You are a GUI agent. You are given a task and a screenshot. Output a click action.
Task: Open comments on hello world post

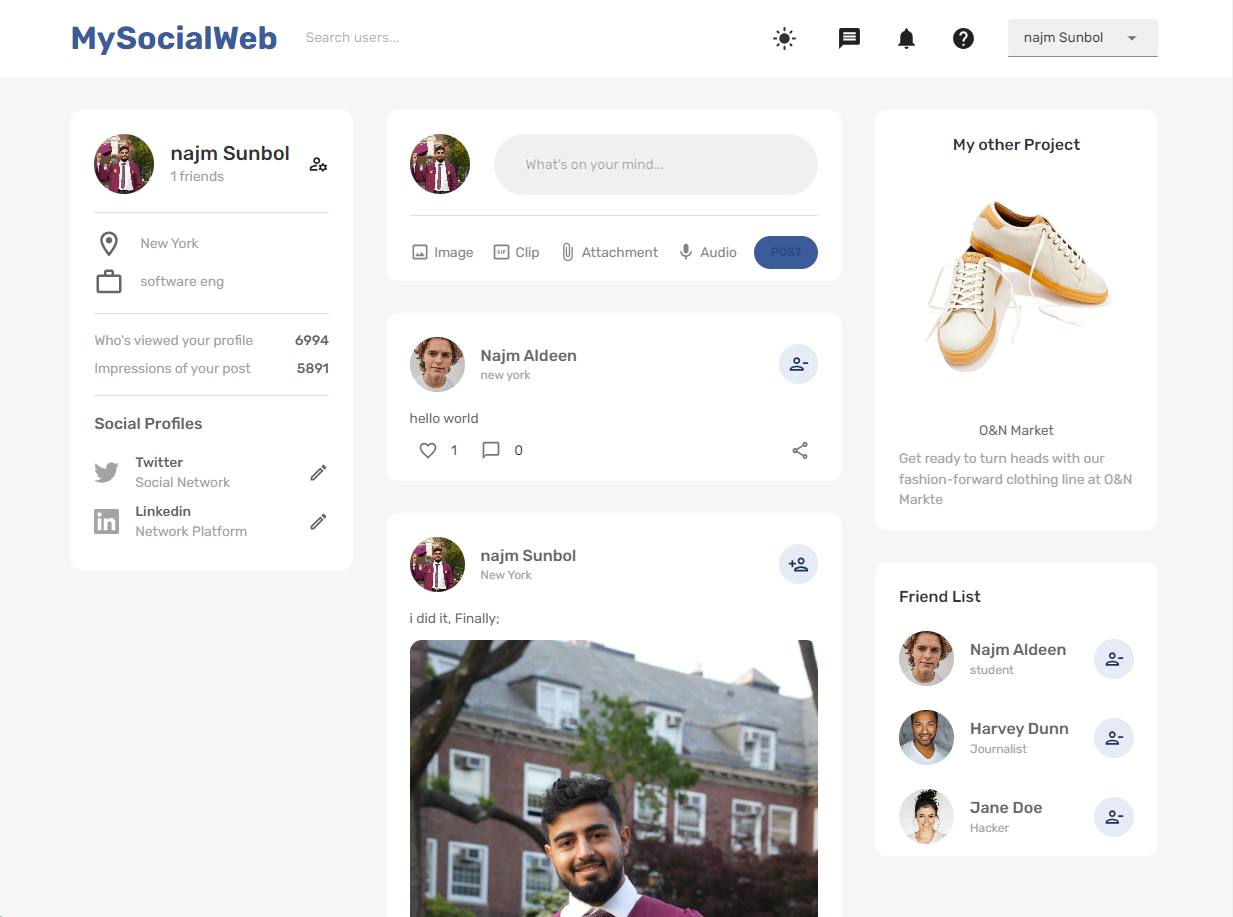[491, 451]
